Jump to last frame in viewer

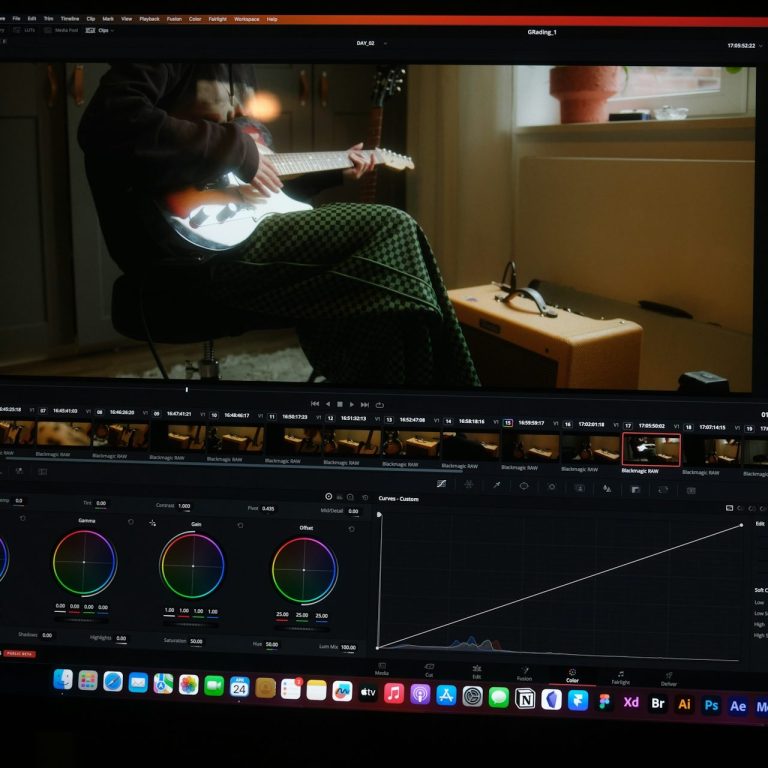pos(365,405)
